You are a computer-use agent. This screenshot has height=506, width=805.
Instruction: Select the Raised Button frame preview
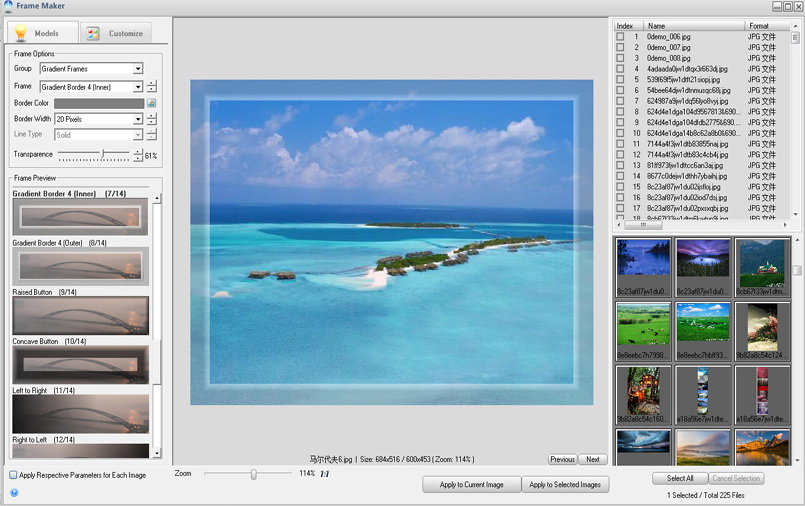click(80, 315)
